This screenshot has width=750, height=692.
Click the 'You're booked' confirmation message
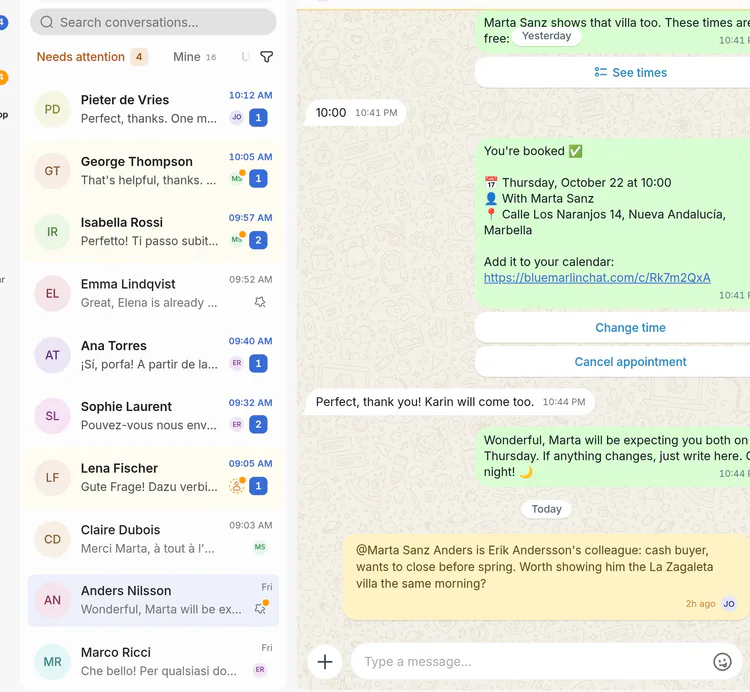(x=612, y=223)
